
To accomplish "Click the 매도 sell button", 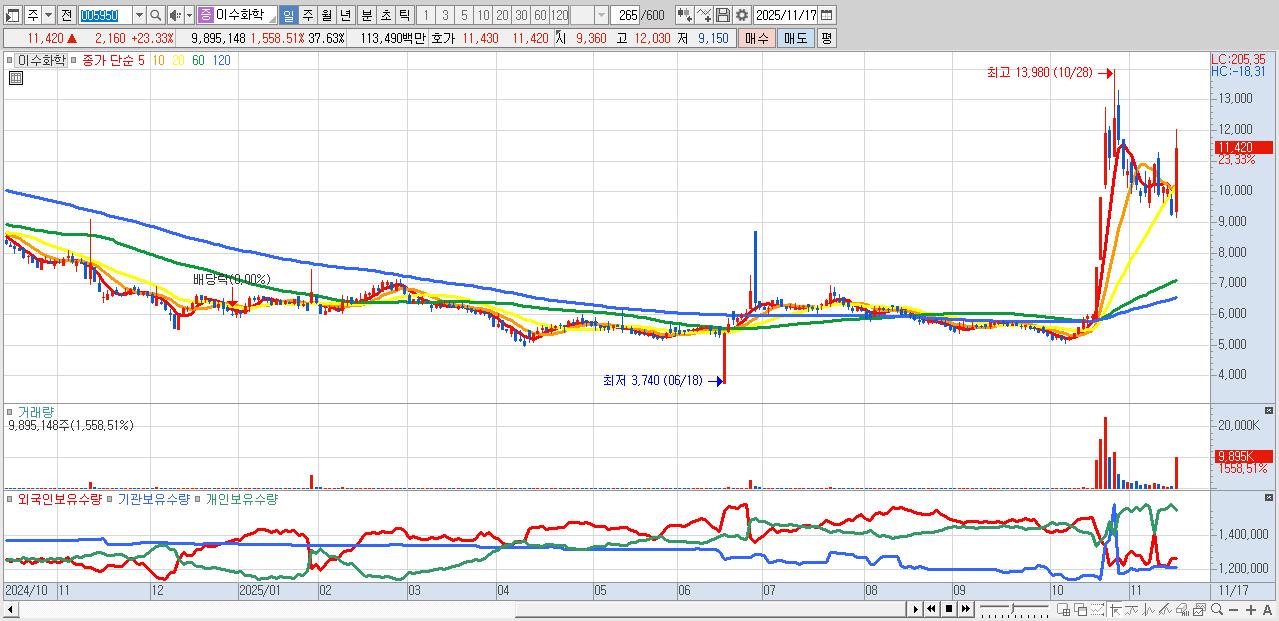I will click(795, 38).
